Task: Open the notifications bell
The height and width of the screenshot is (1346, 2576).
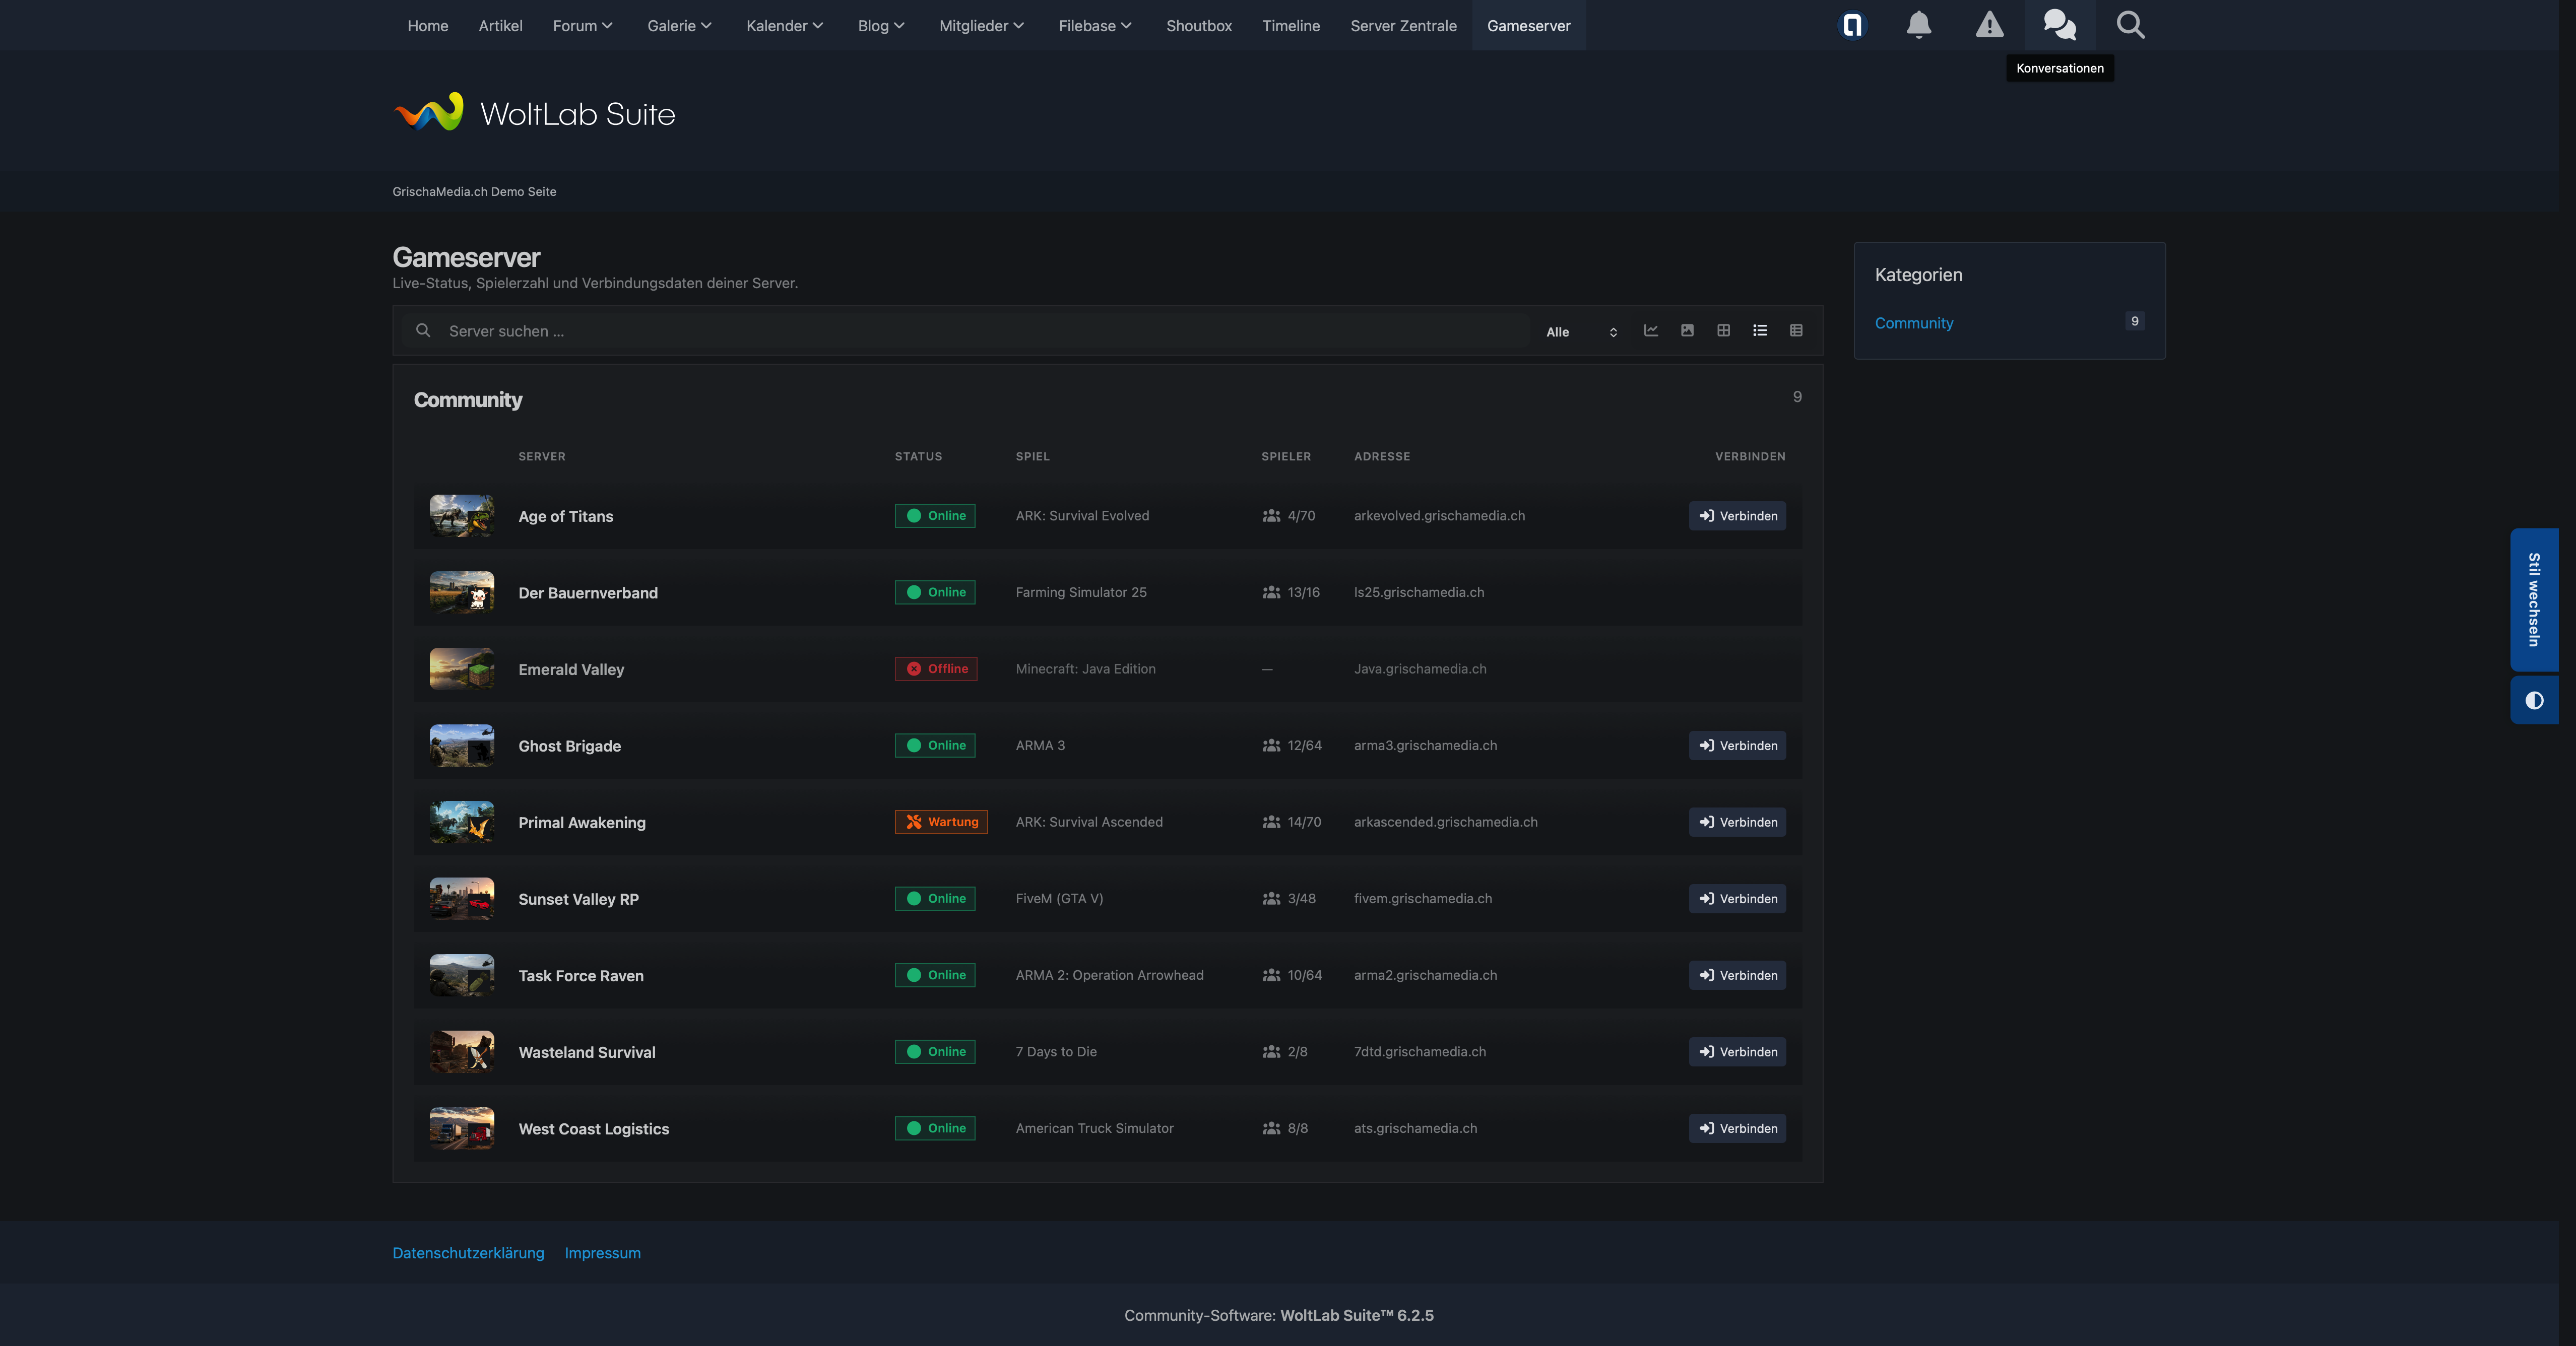Action: click(1918, 25)
